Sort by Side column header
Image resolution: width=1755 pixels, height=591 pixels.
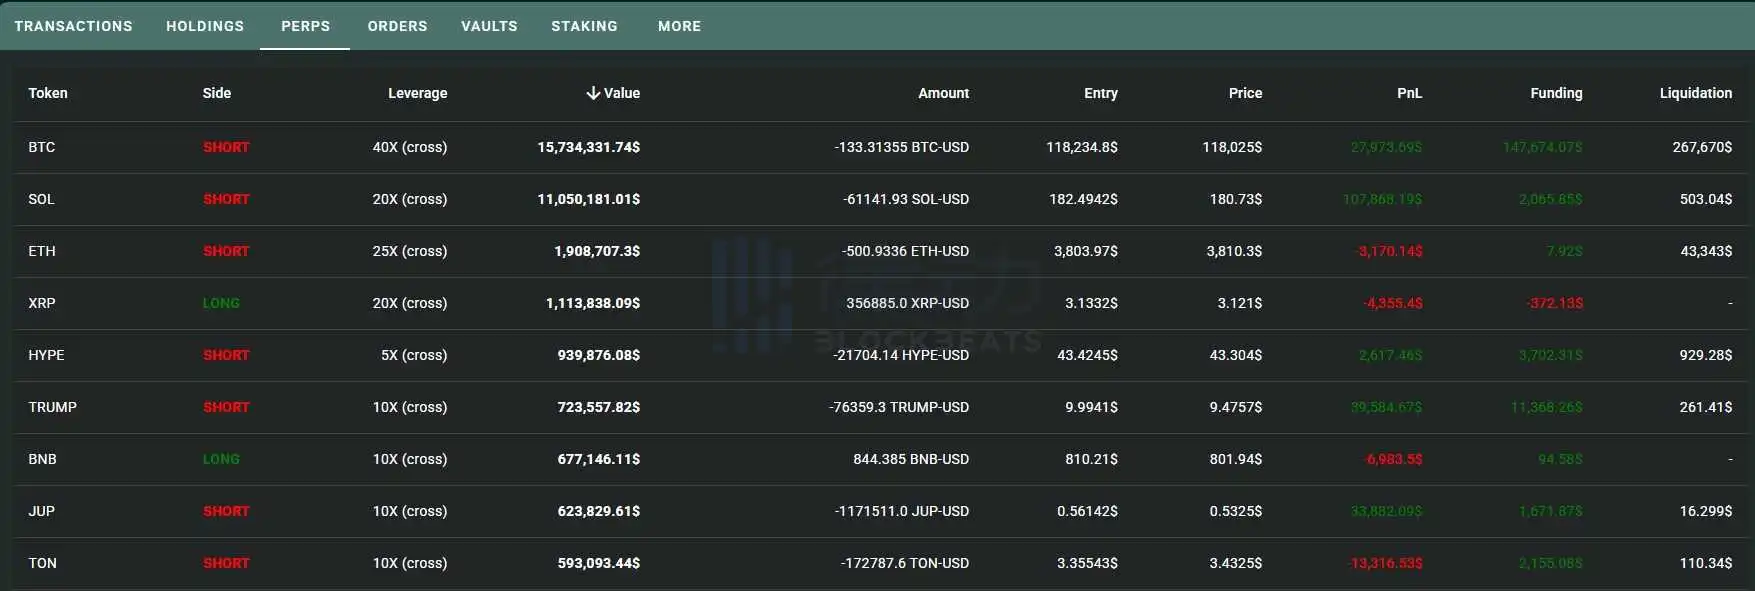pyautogui.click(x=217, y=93)
